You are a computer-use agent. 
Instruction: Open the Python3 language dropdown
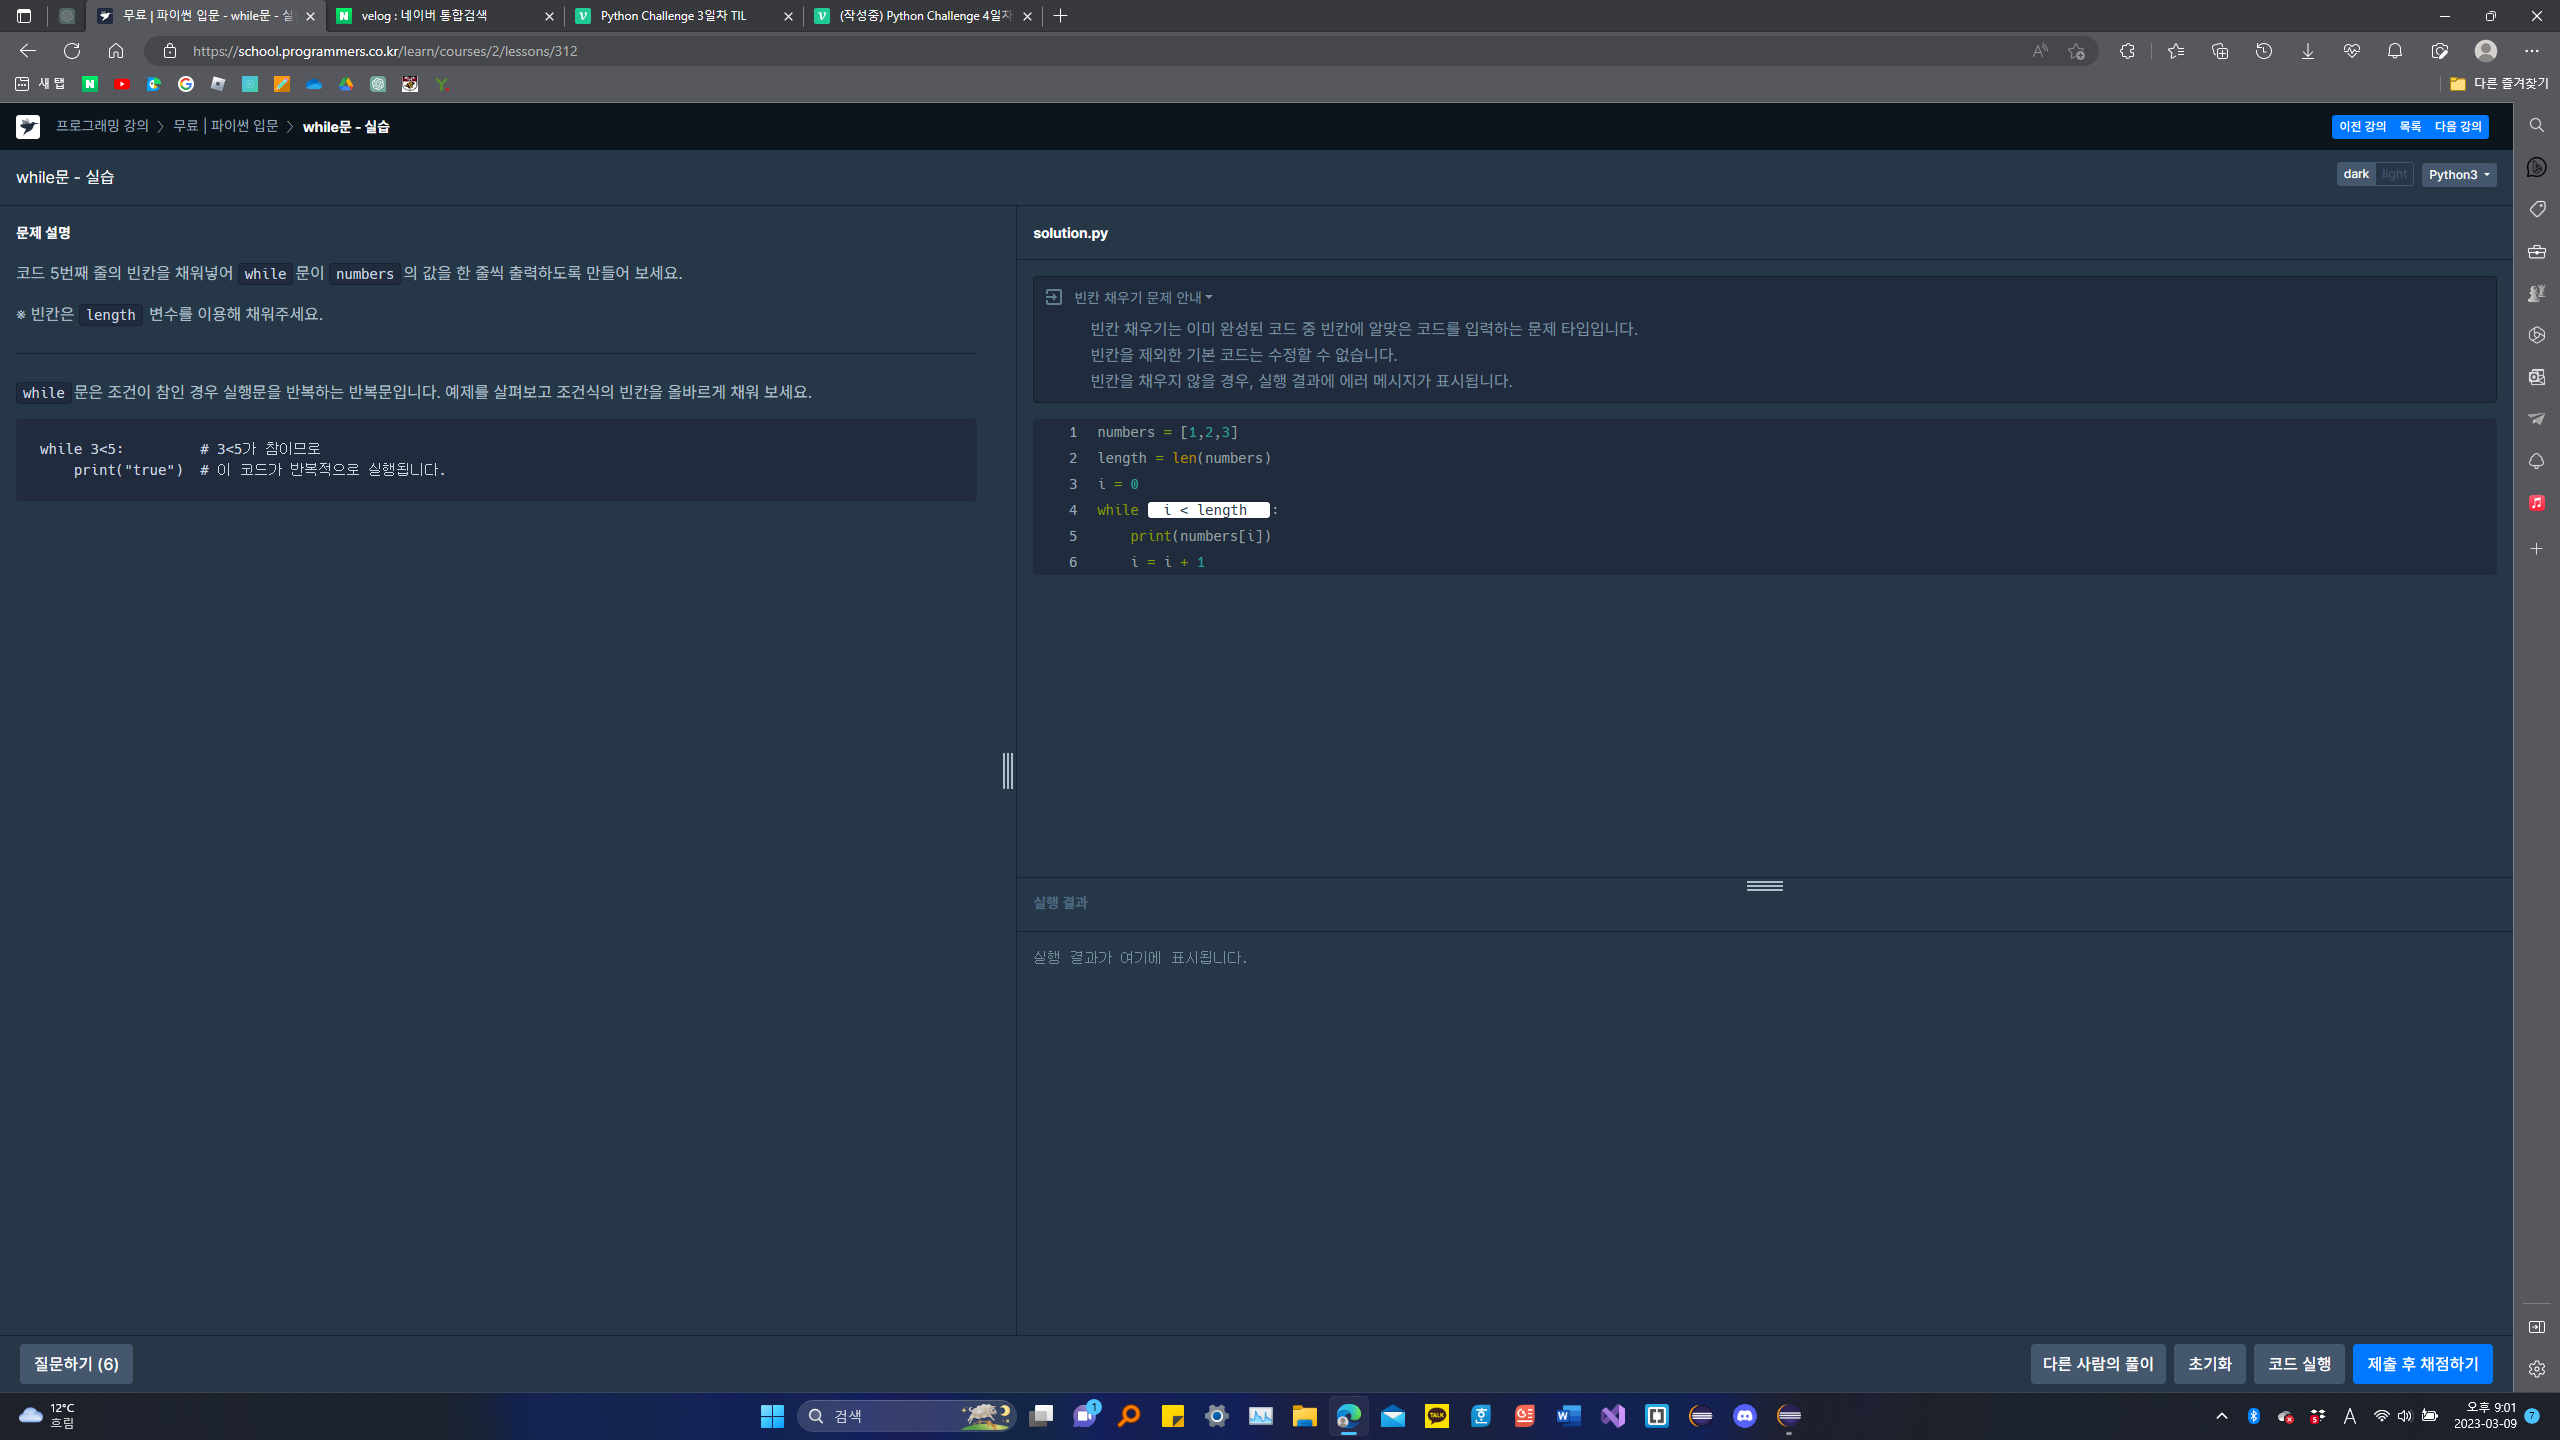coord(2458,174)
